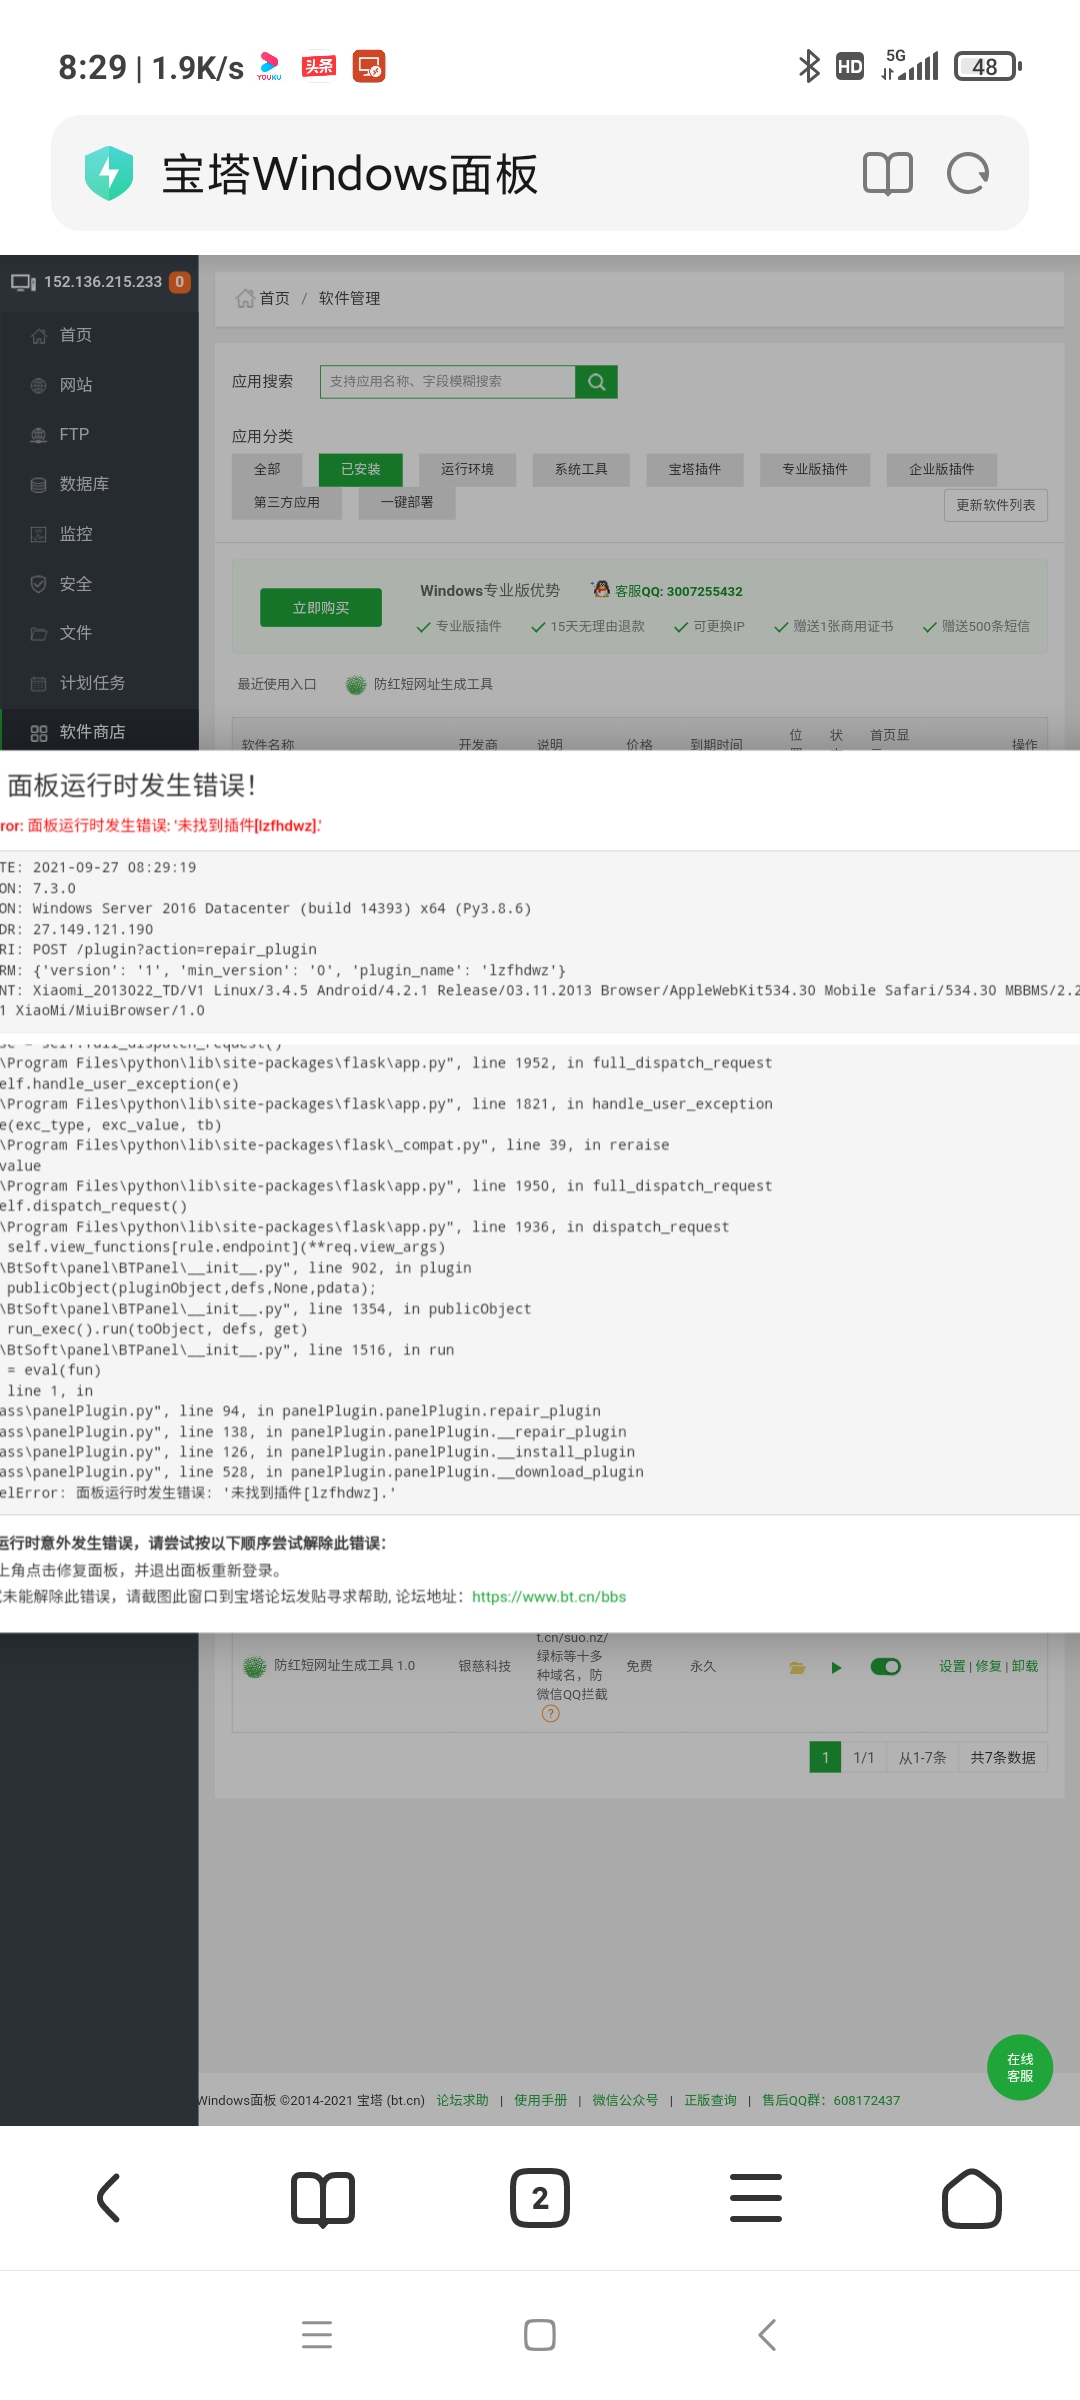
Task: Open the tabs switcher showing 2
Action: pyautogui.click(x=540, y=2198)
